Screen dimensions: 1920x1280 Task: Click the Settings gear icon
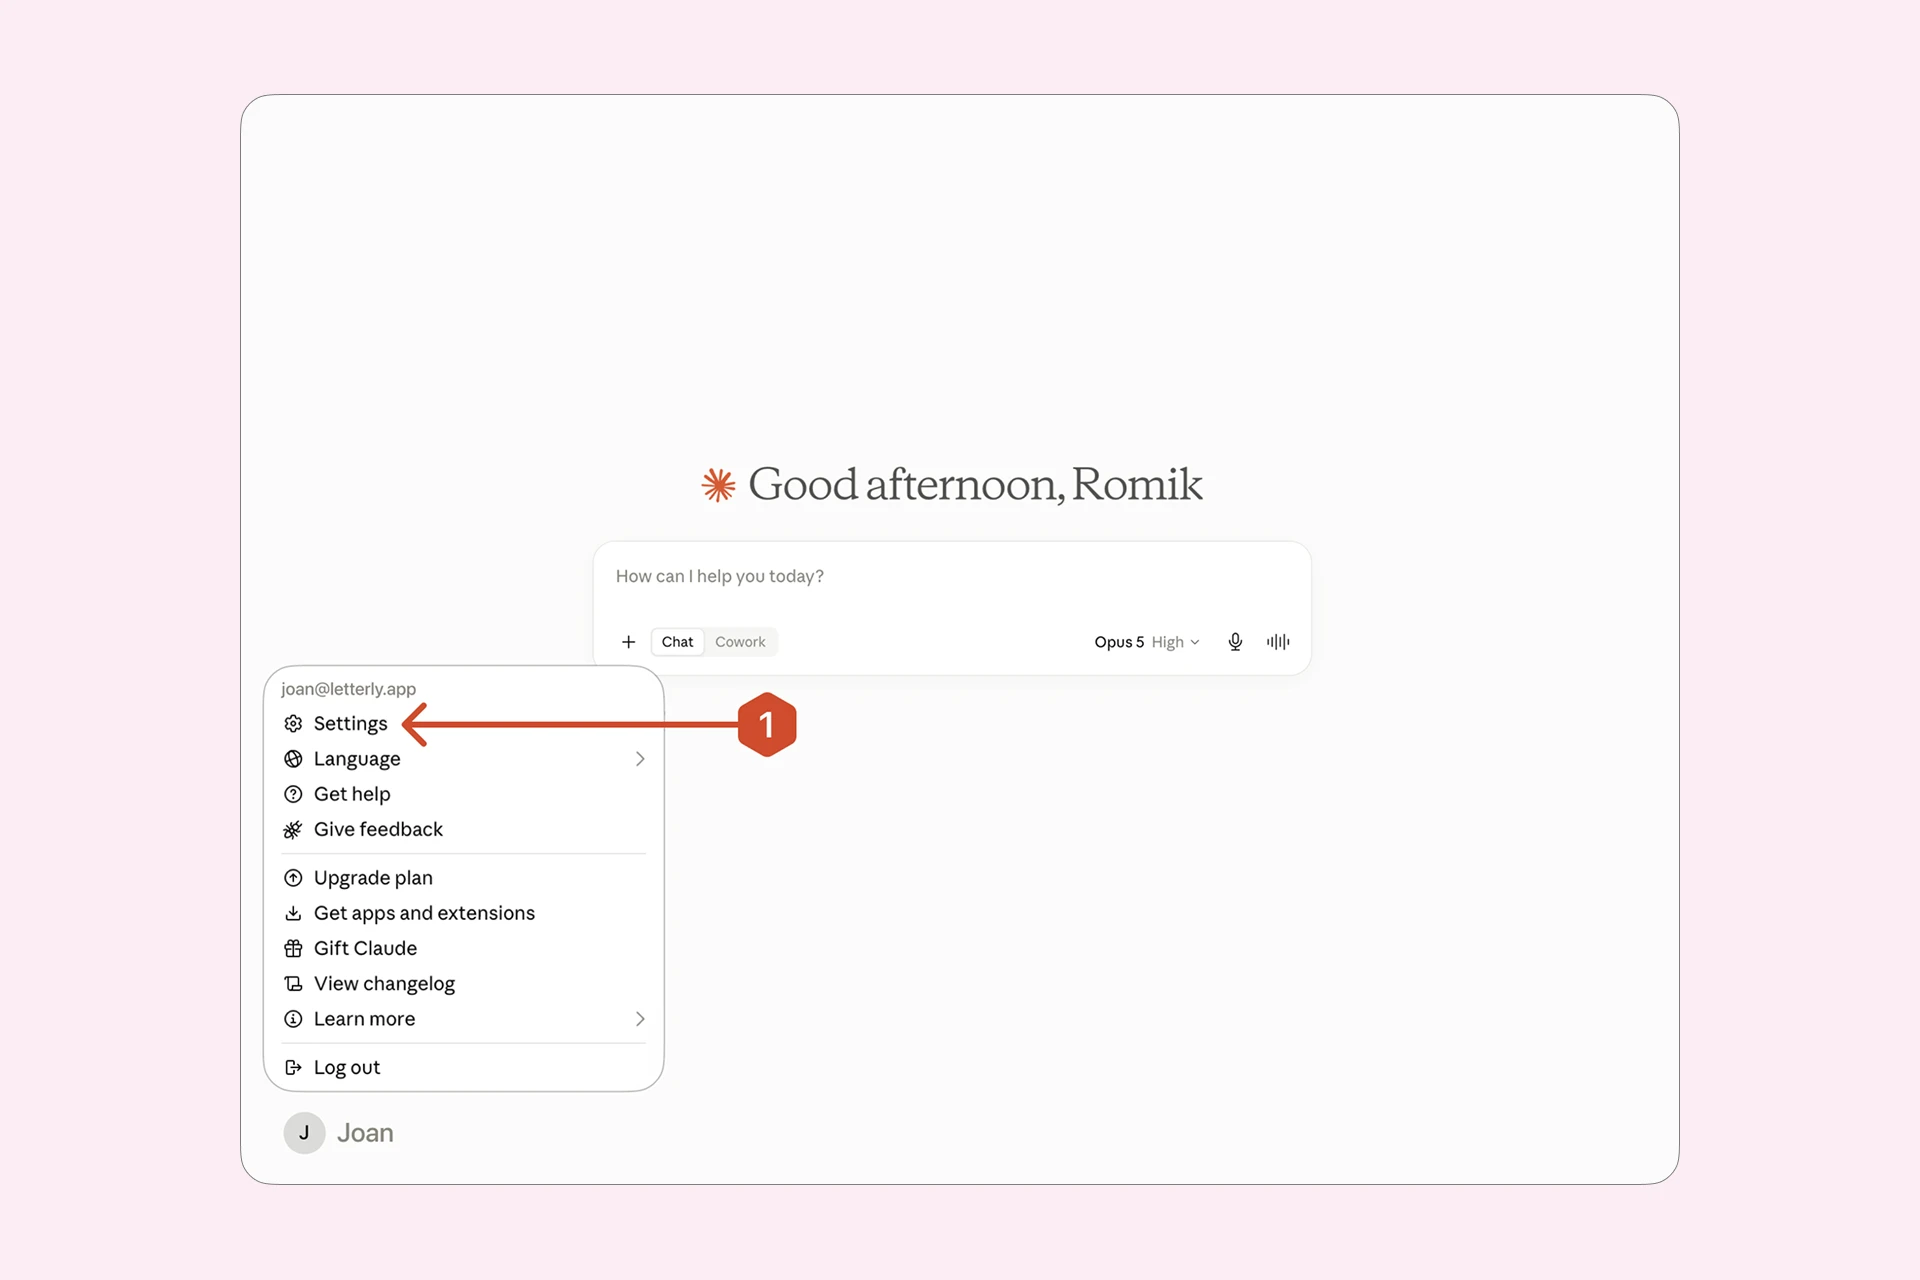pyautogui.click(x=293, y=723)
